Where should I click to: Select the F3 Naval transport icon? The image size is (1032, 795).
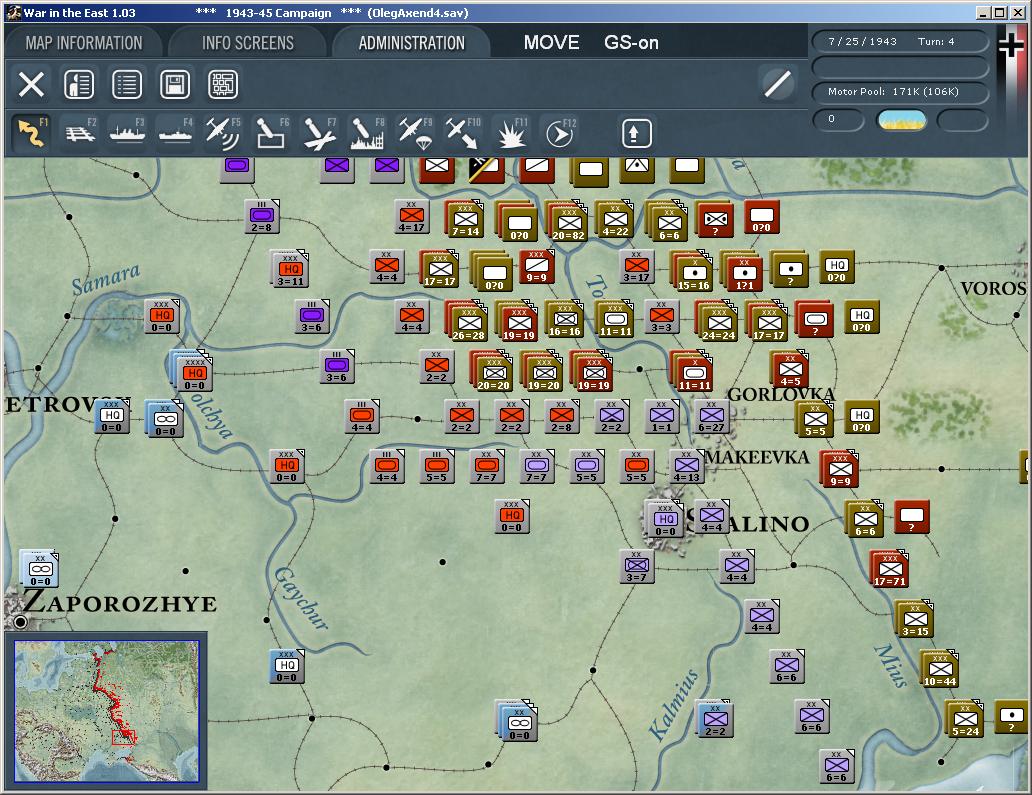128,134
